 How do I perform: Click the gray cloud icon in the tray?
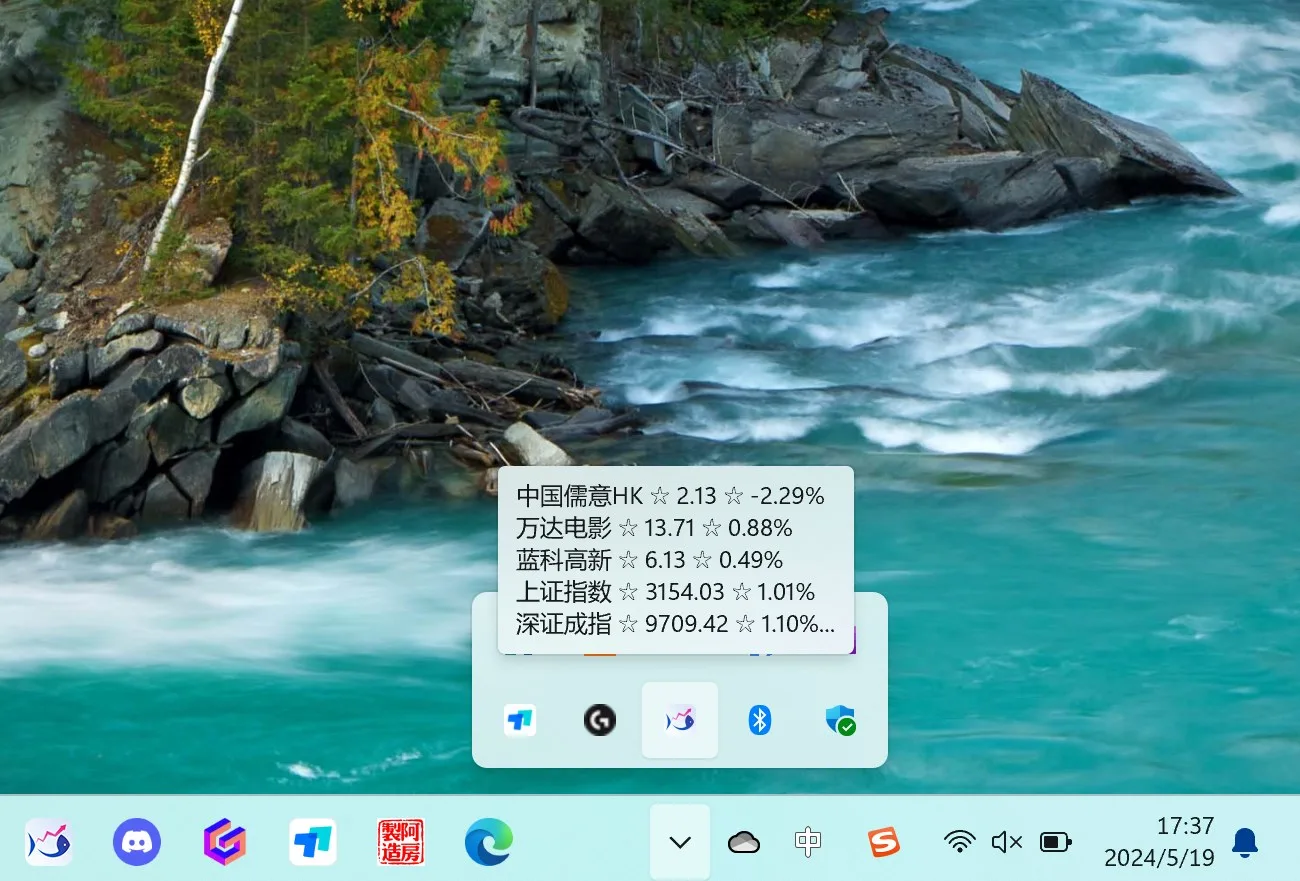coord(744,842)
